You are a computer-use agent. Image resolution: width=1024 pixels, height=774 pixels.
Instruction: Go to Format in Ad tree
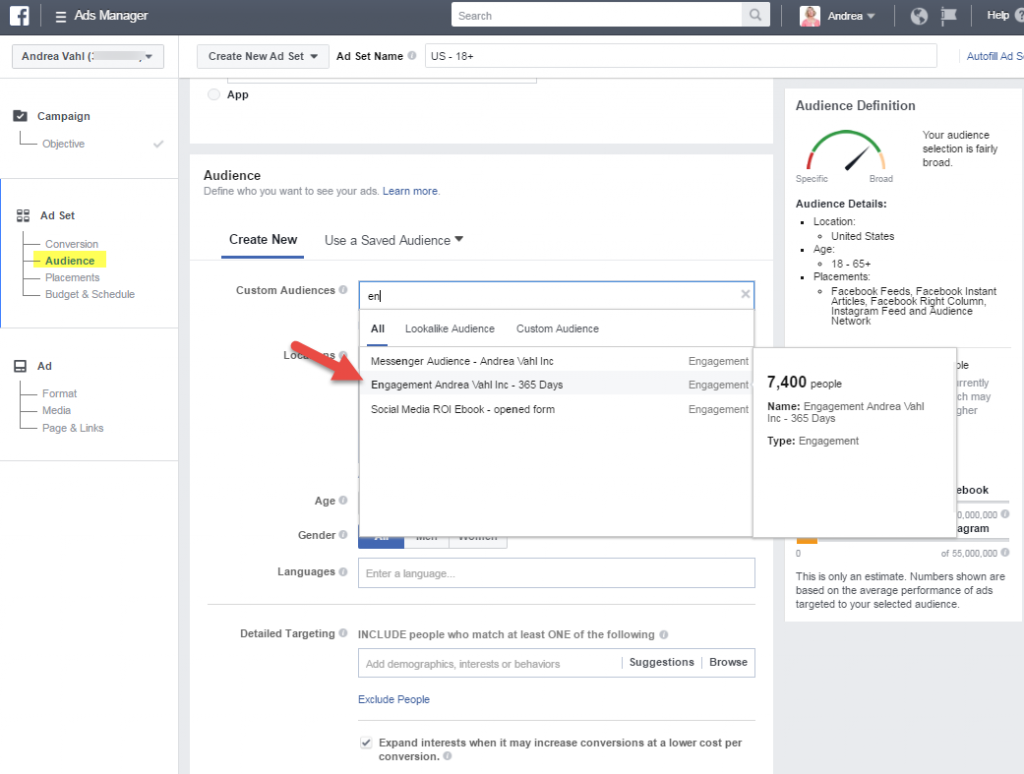click(59, 393)
